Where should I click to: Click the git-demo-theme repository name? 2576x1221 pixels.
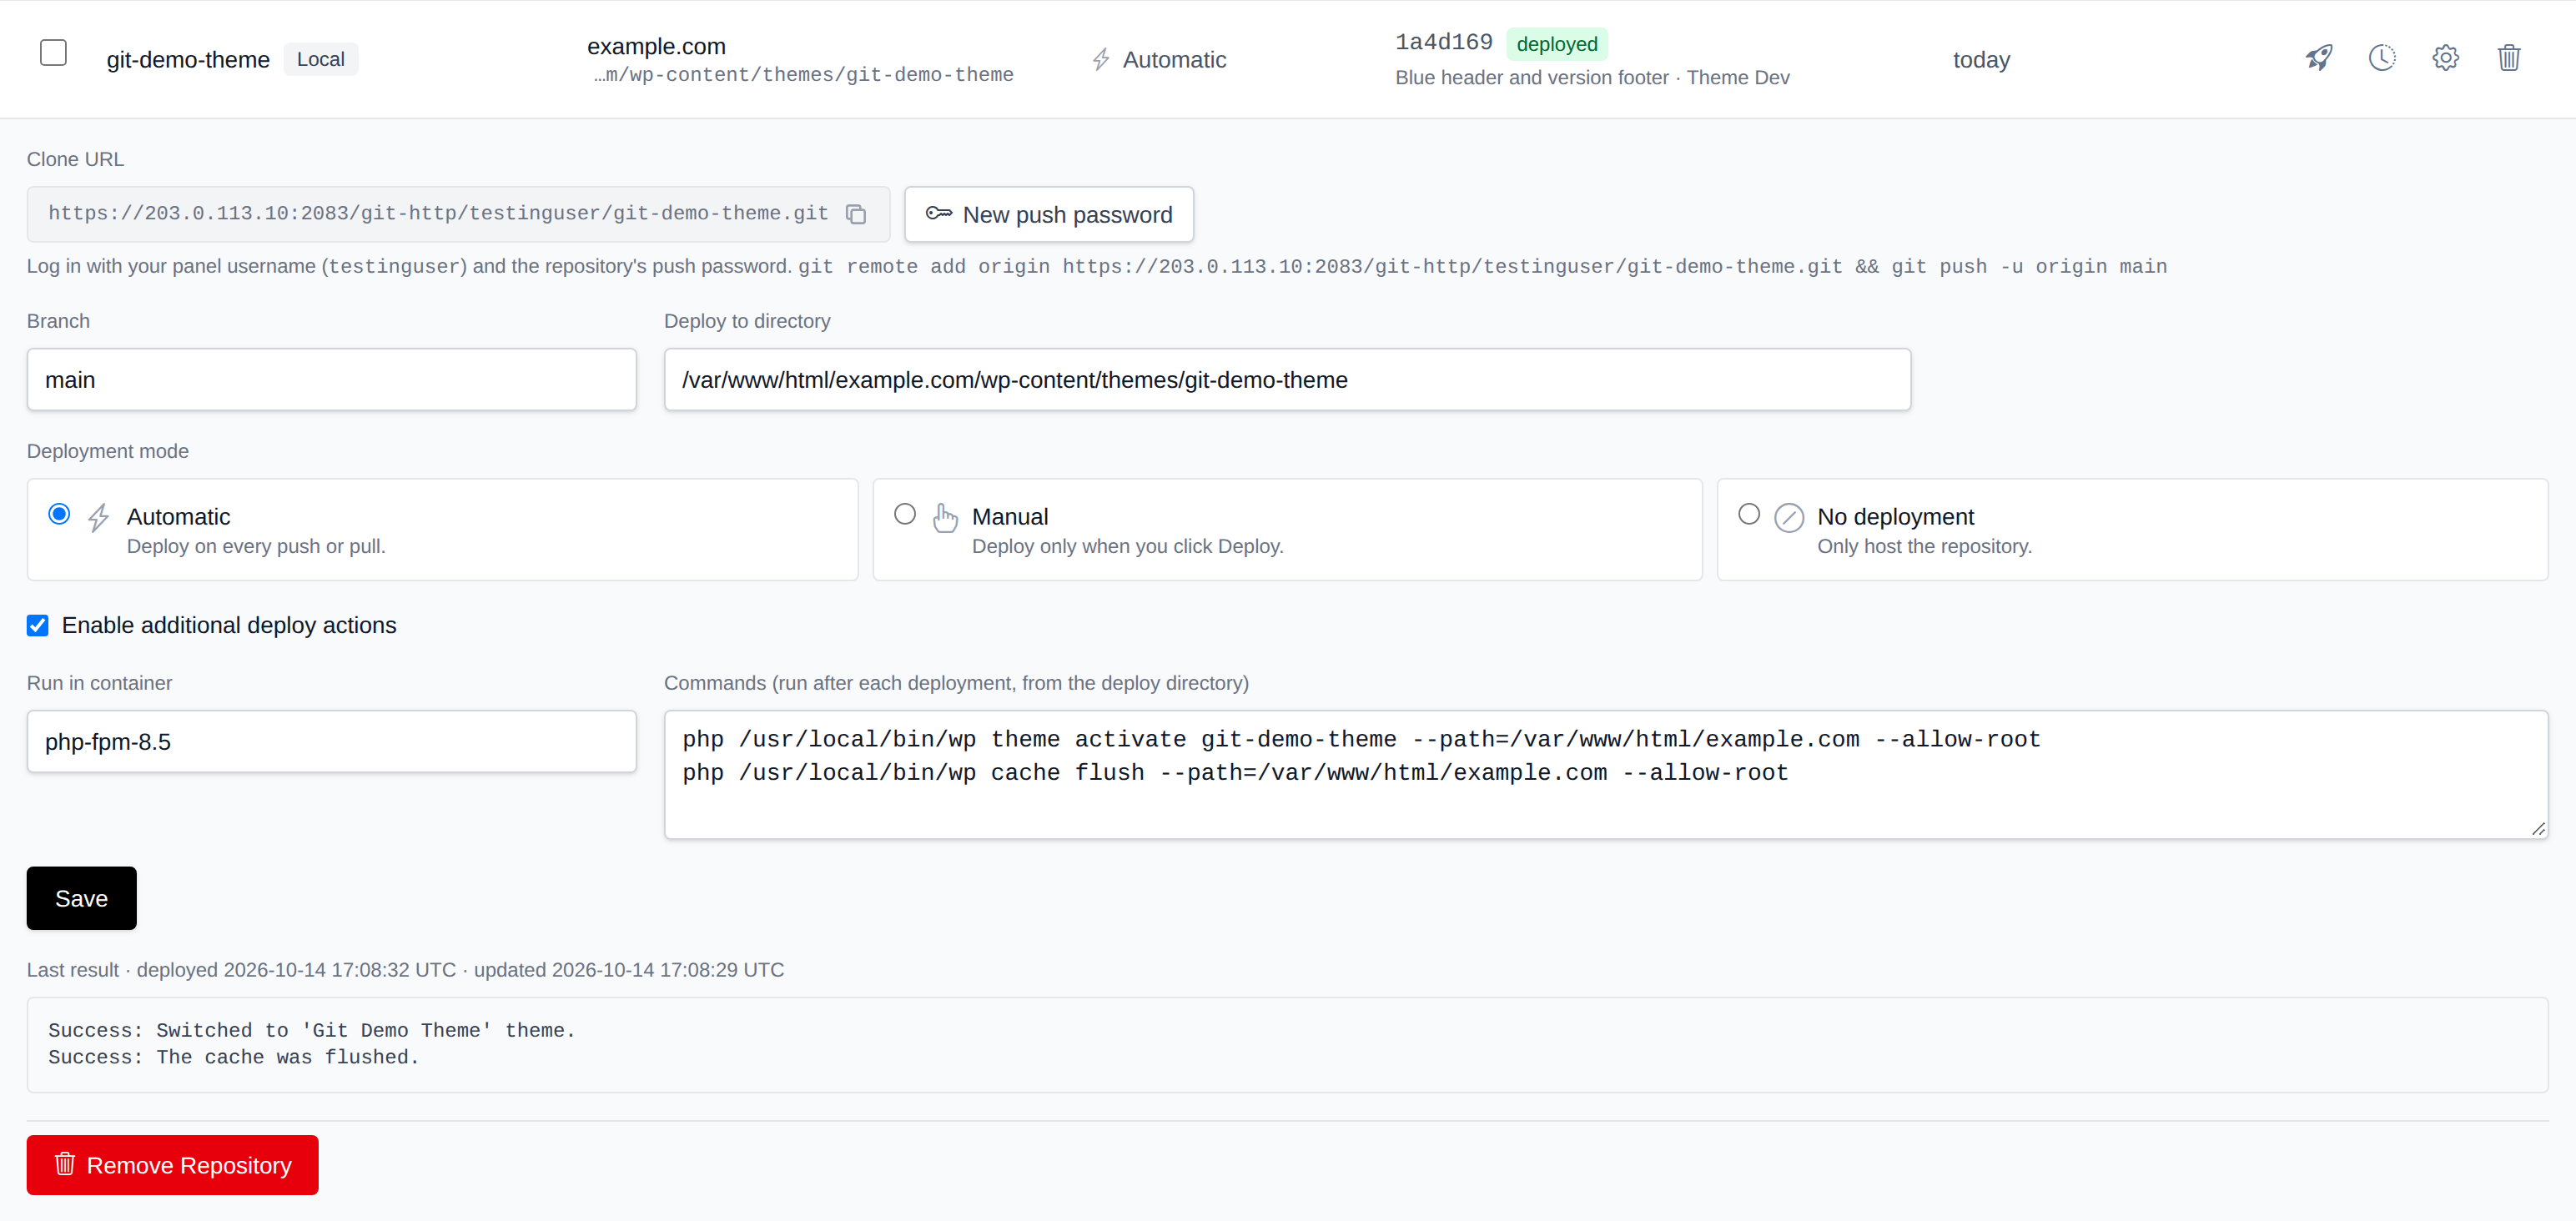(x=188, y=60)
